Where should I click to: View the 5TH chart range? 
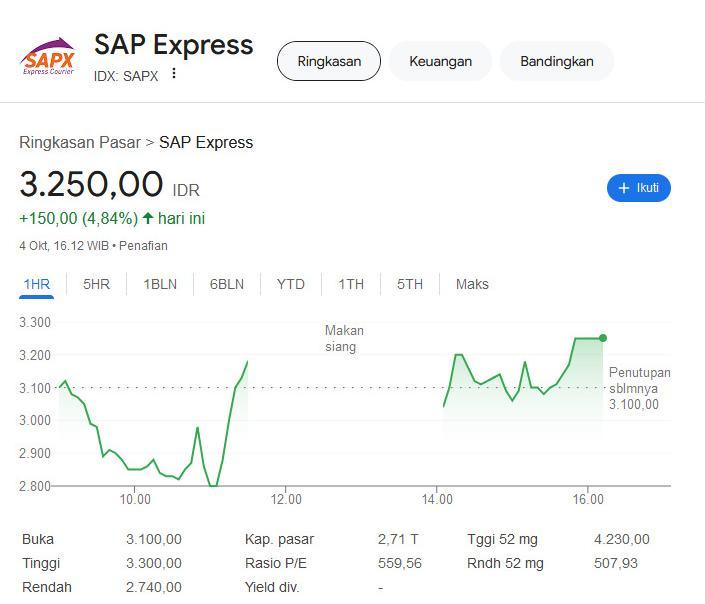coord(410,284)
